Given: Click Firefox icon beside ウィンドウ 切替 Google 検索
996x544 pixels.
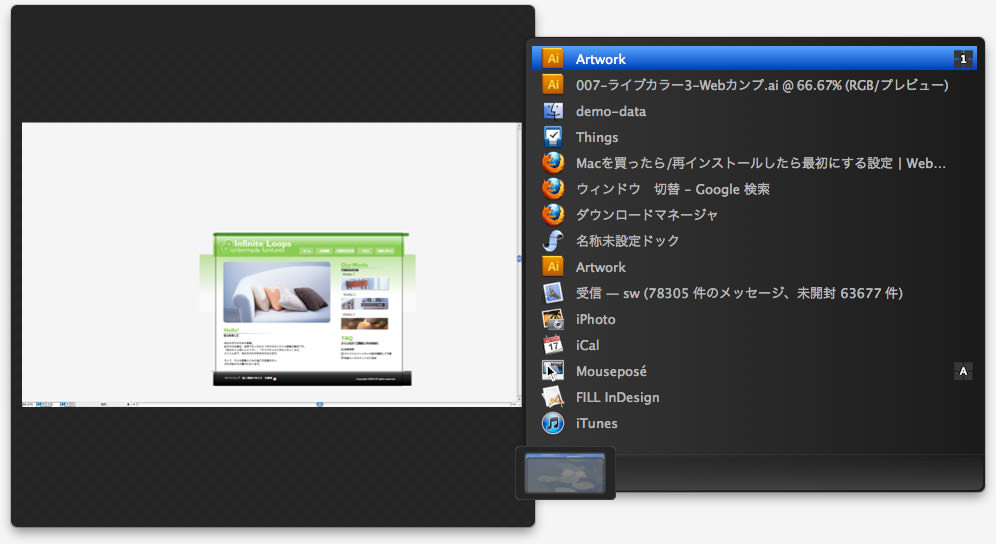Looking at the screenshot, I should pyautogui.click(x=553, y=189).
